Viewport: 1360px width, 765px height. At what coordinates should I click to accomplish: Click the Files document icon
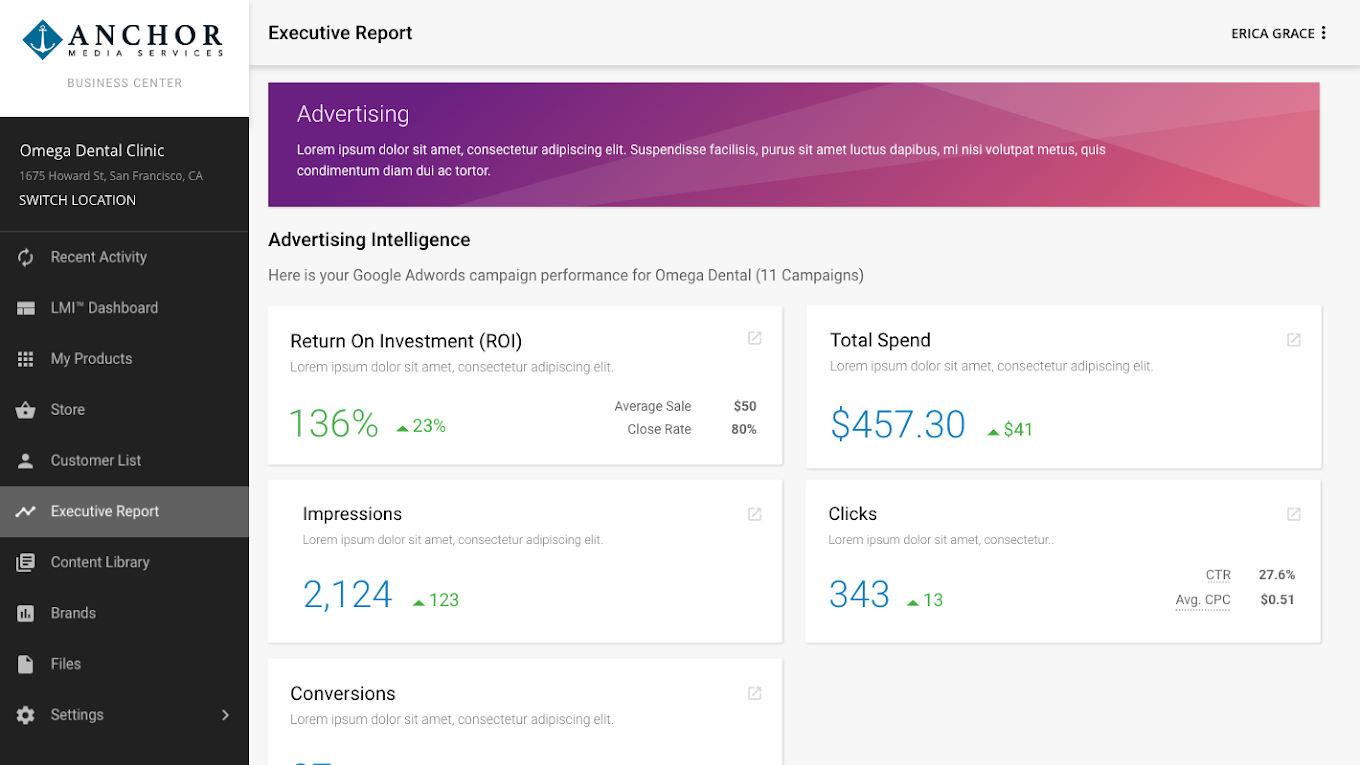click(x=26, y=664)
